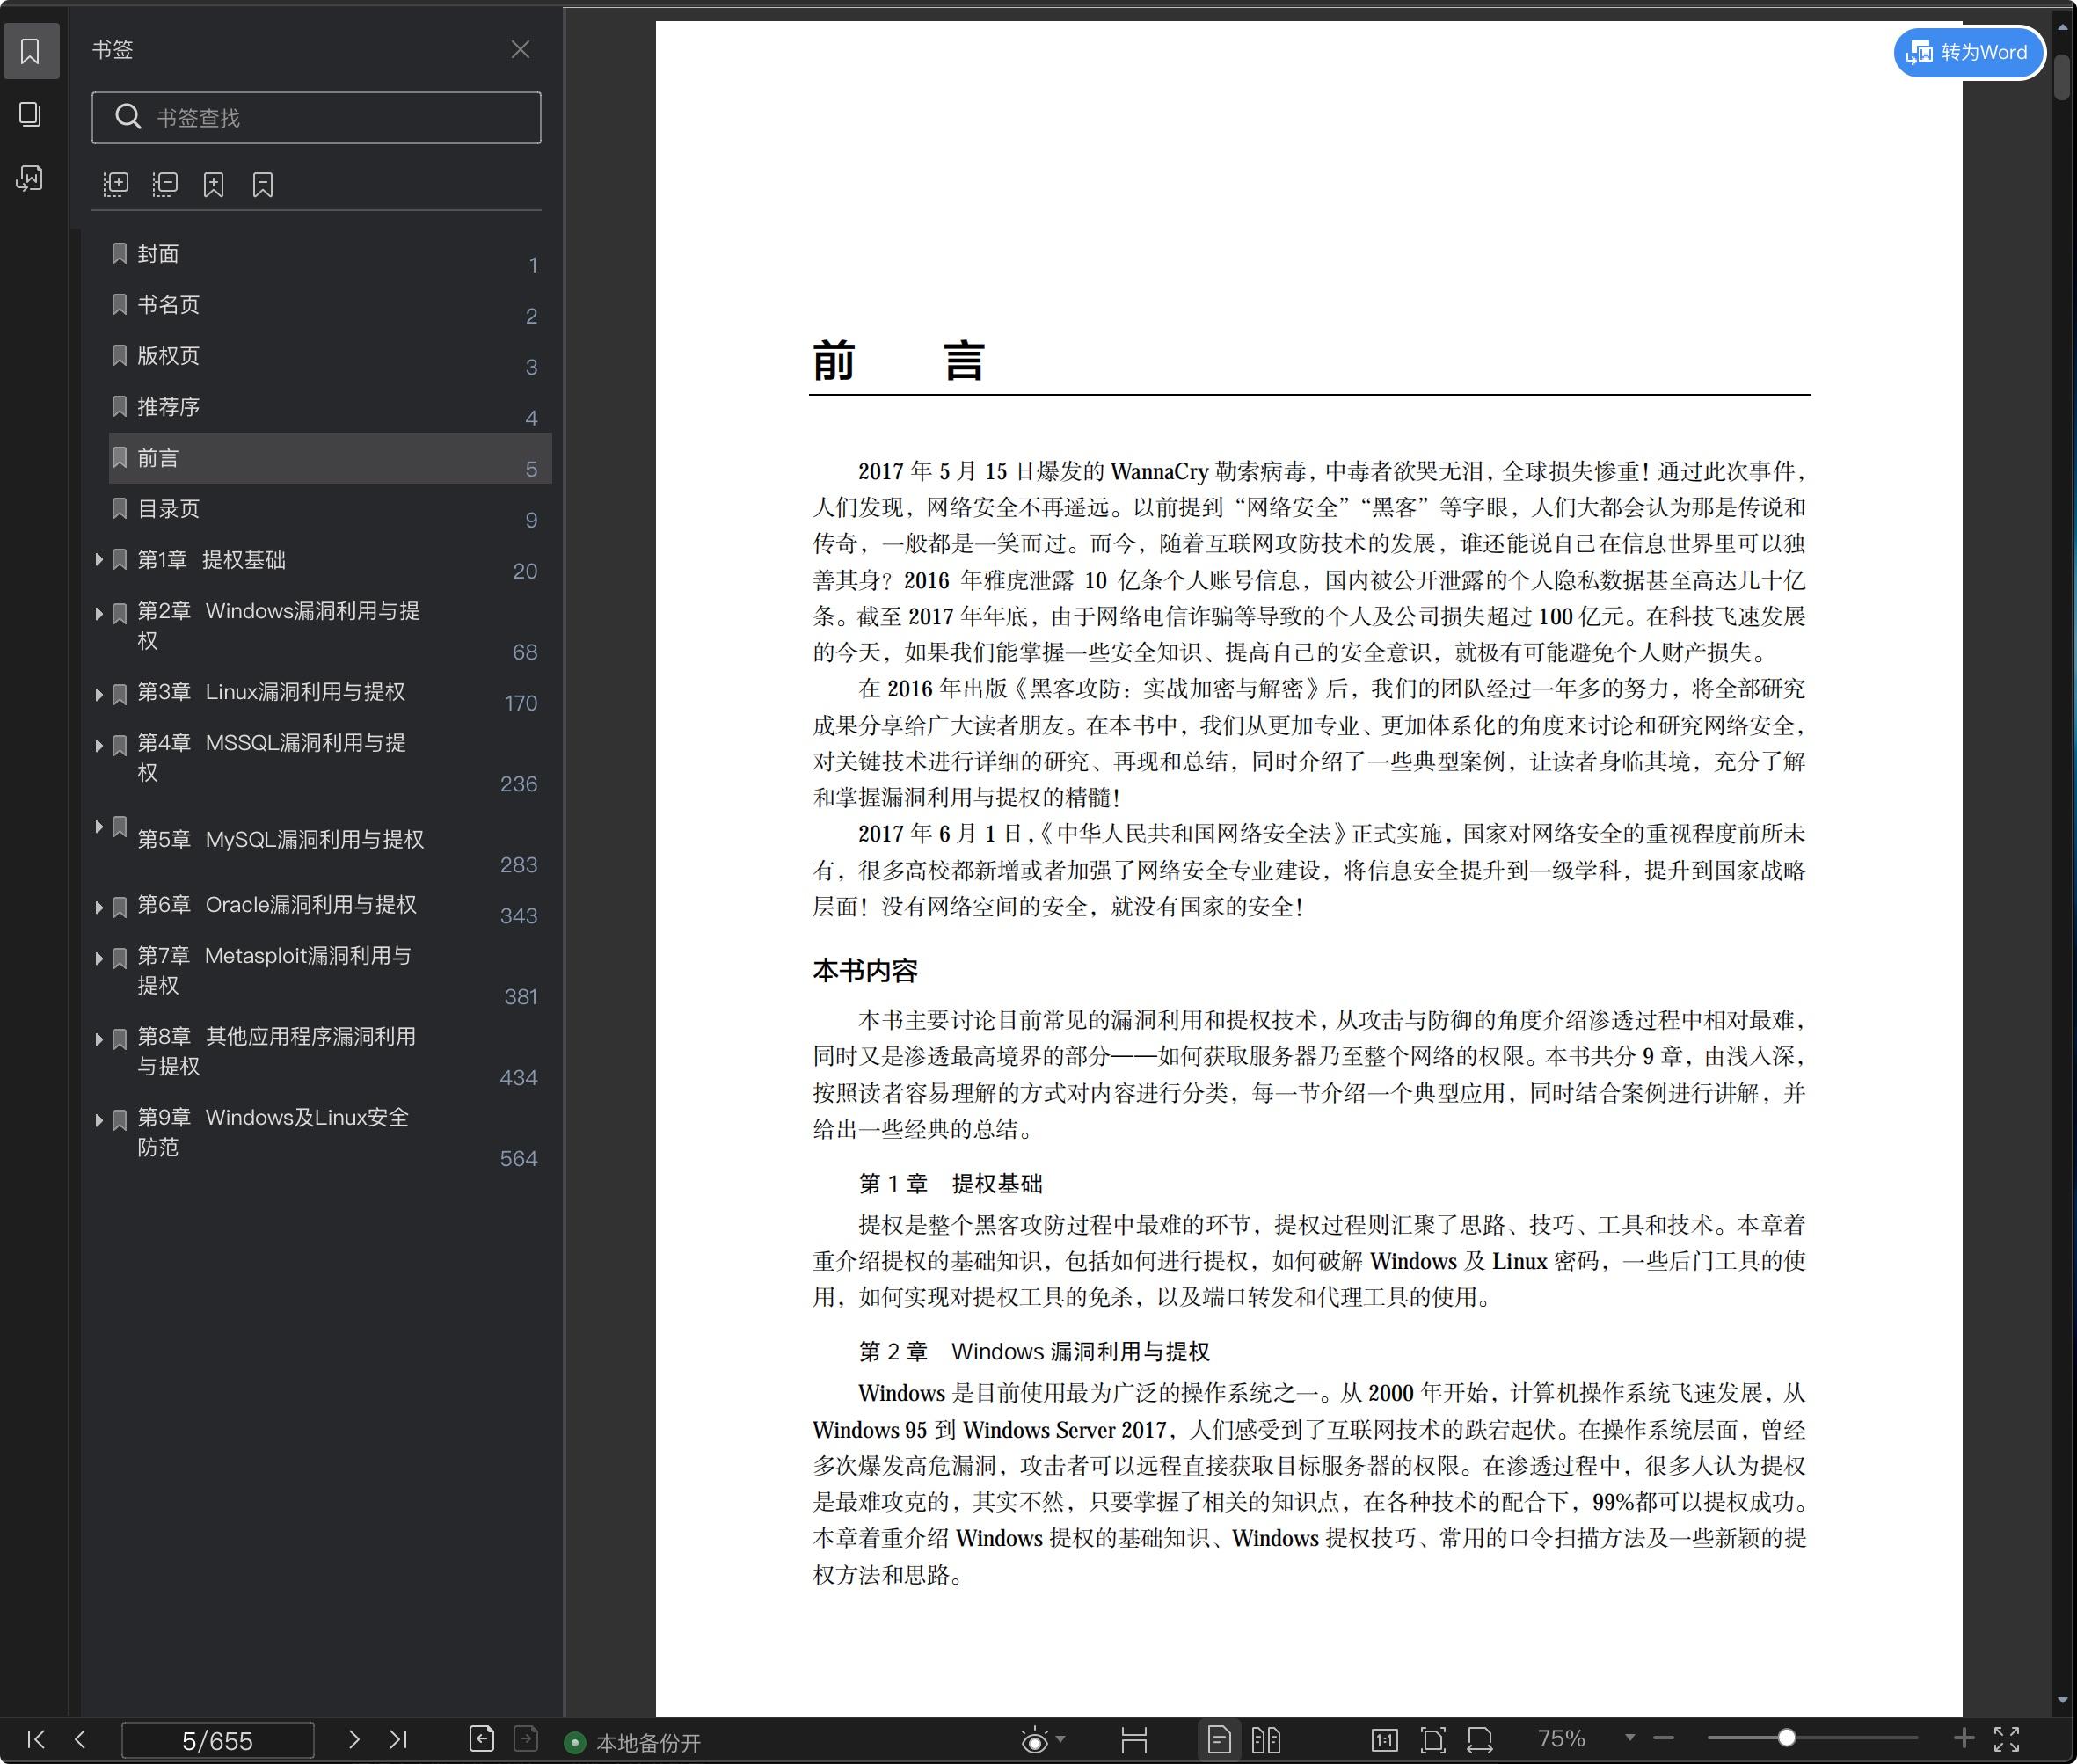Open 第6章 Oracle漏洞利用与提权 bookmark text

[277, 905]
